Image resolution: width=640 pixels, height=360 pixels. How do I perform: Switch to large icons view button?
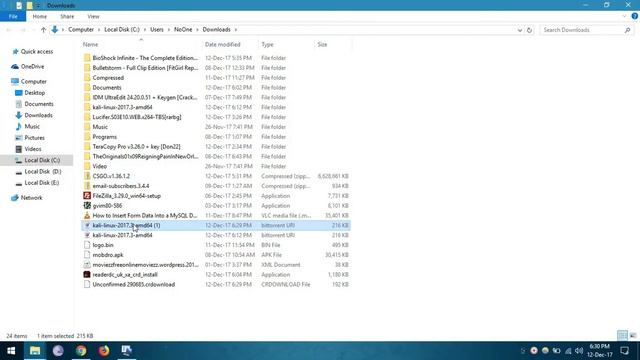(633, 336)
